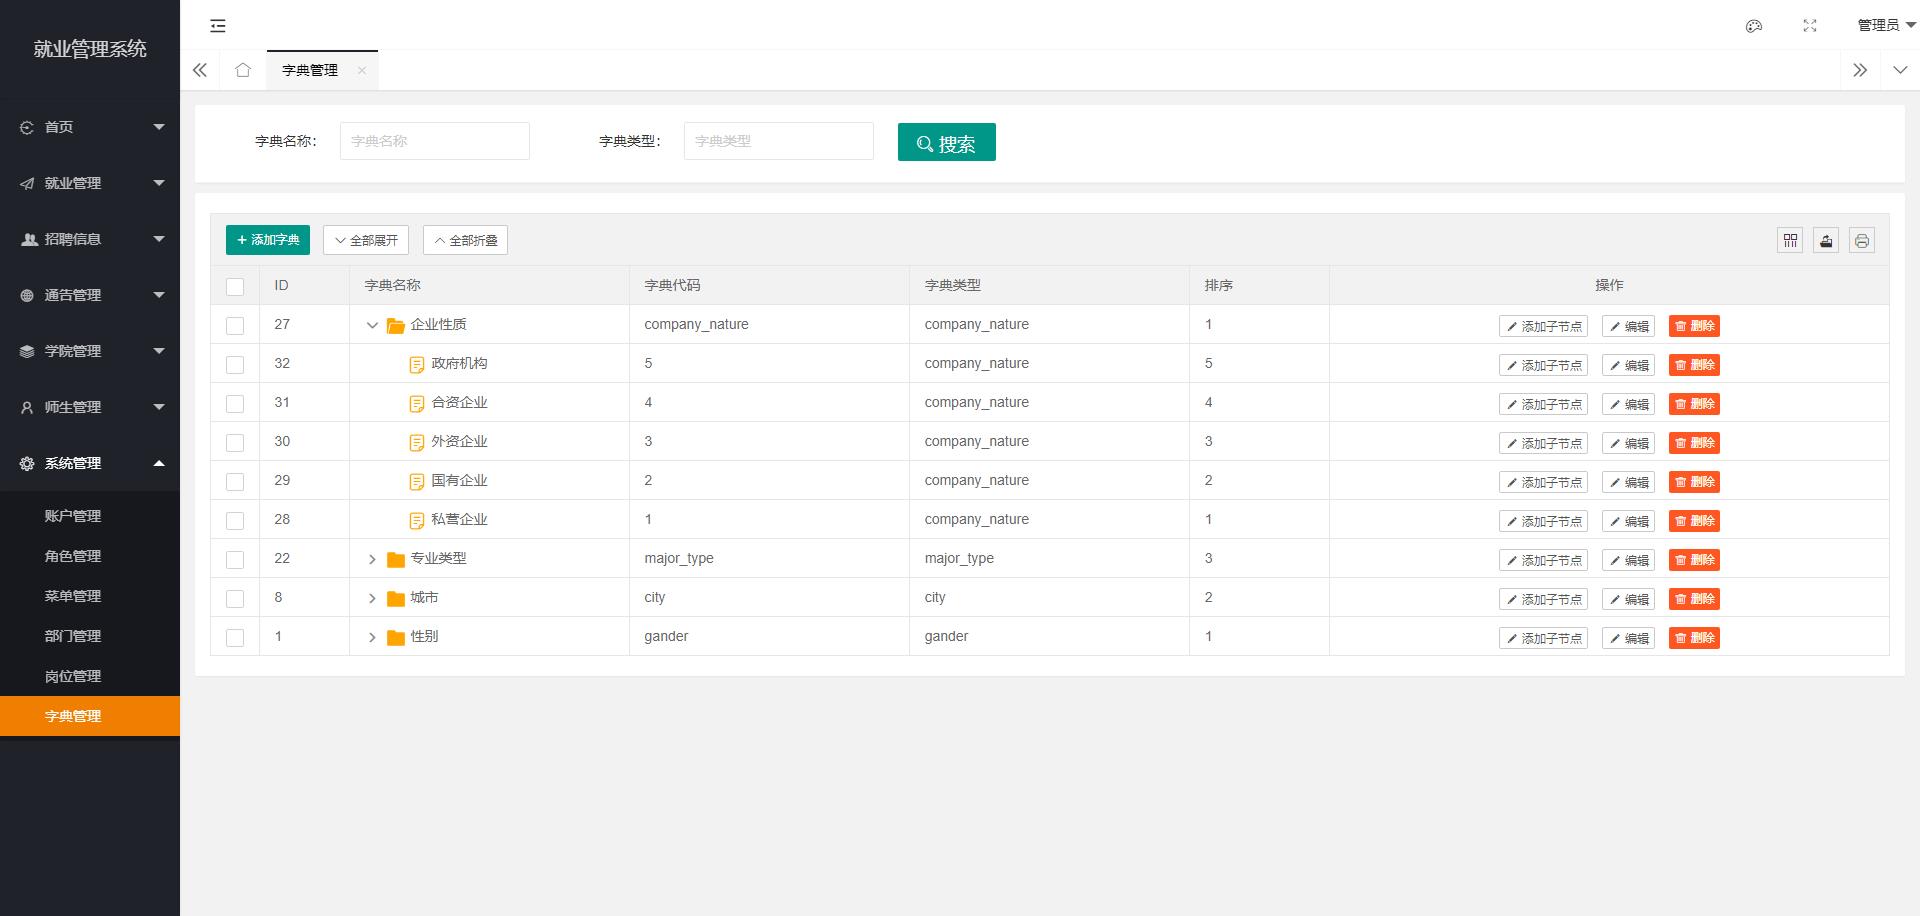Click 添加字典 button
Screen dimensions: 1920x916
pos(267,240)
